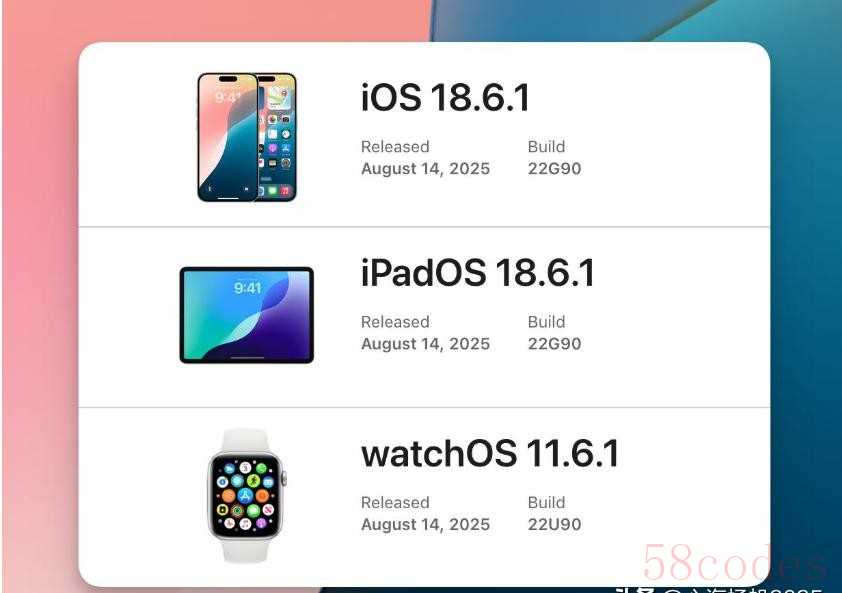Open the watchOS 11.6.1 title

490,453
